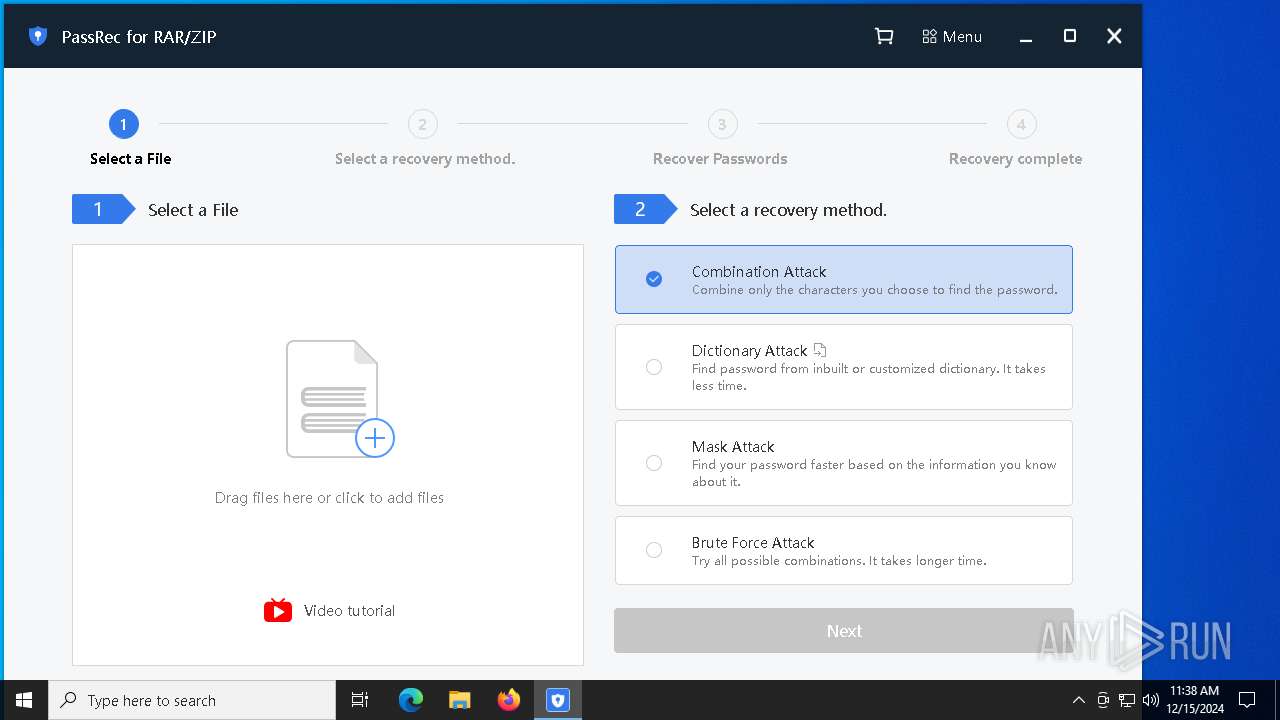Click the dictionary import icon beside Dictionary Attack
Viewport: 1280px width, 720px height.
click(x=820, y=350)
